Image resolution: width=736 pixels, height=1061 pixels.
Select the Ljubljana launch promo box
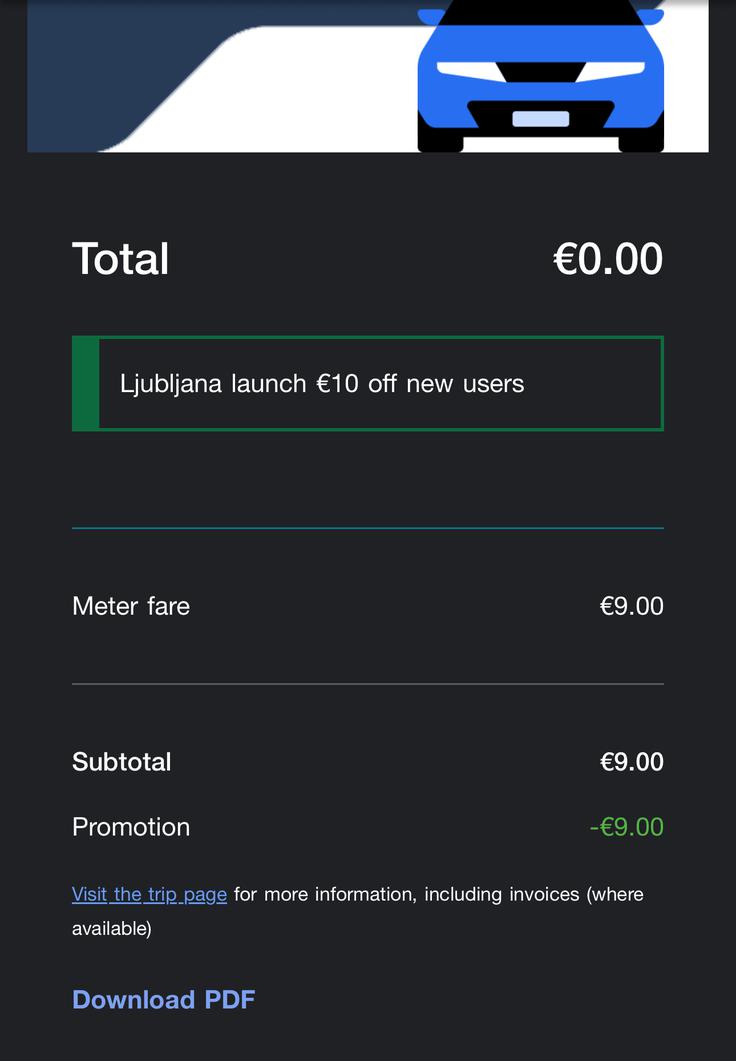click(368, 383)
